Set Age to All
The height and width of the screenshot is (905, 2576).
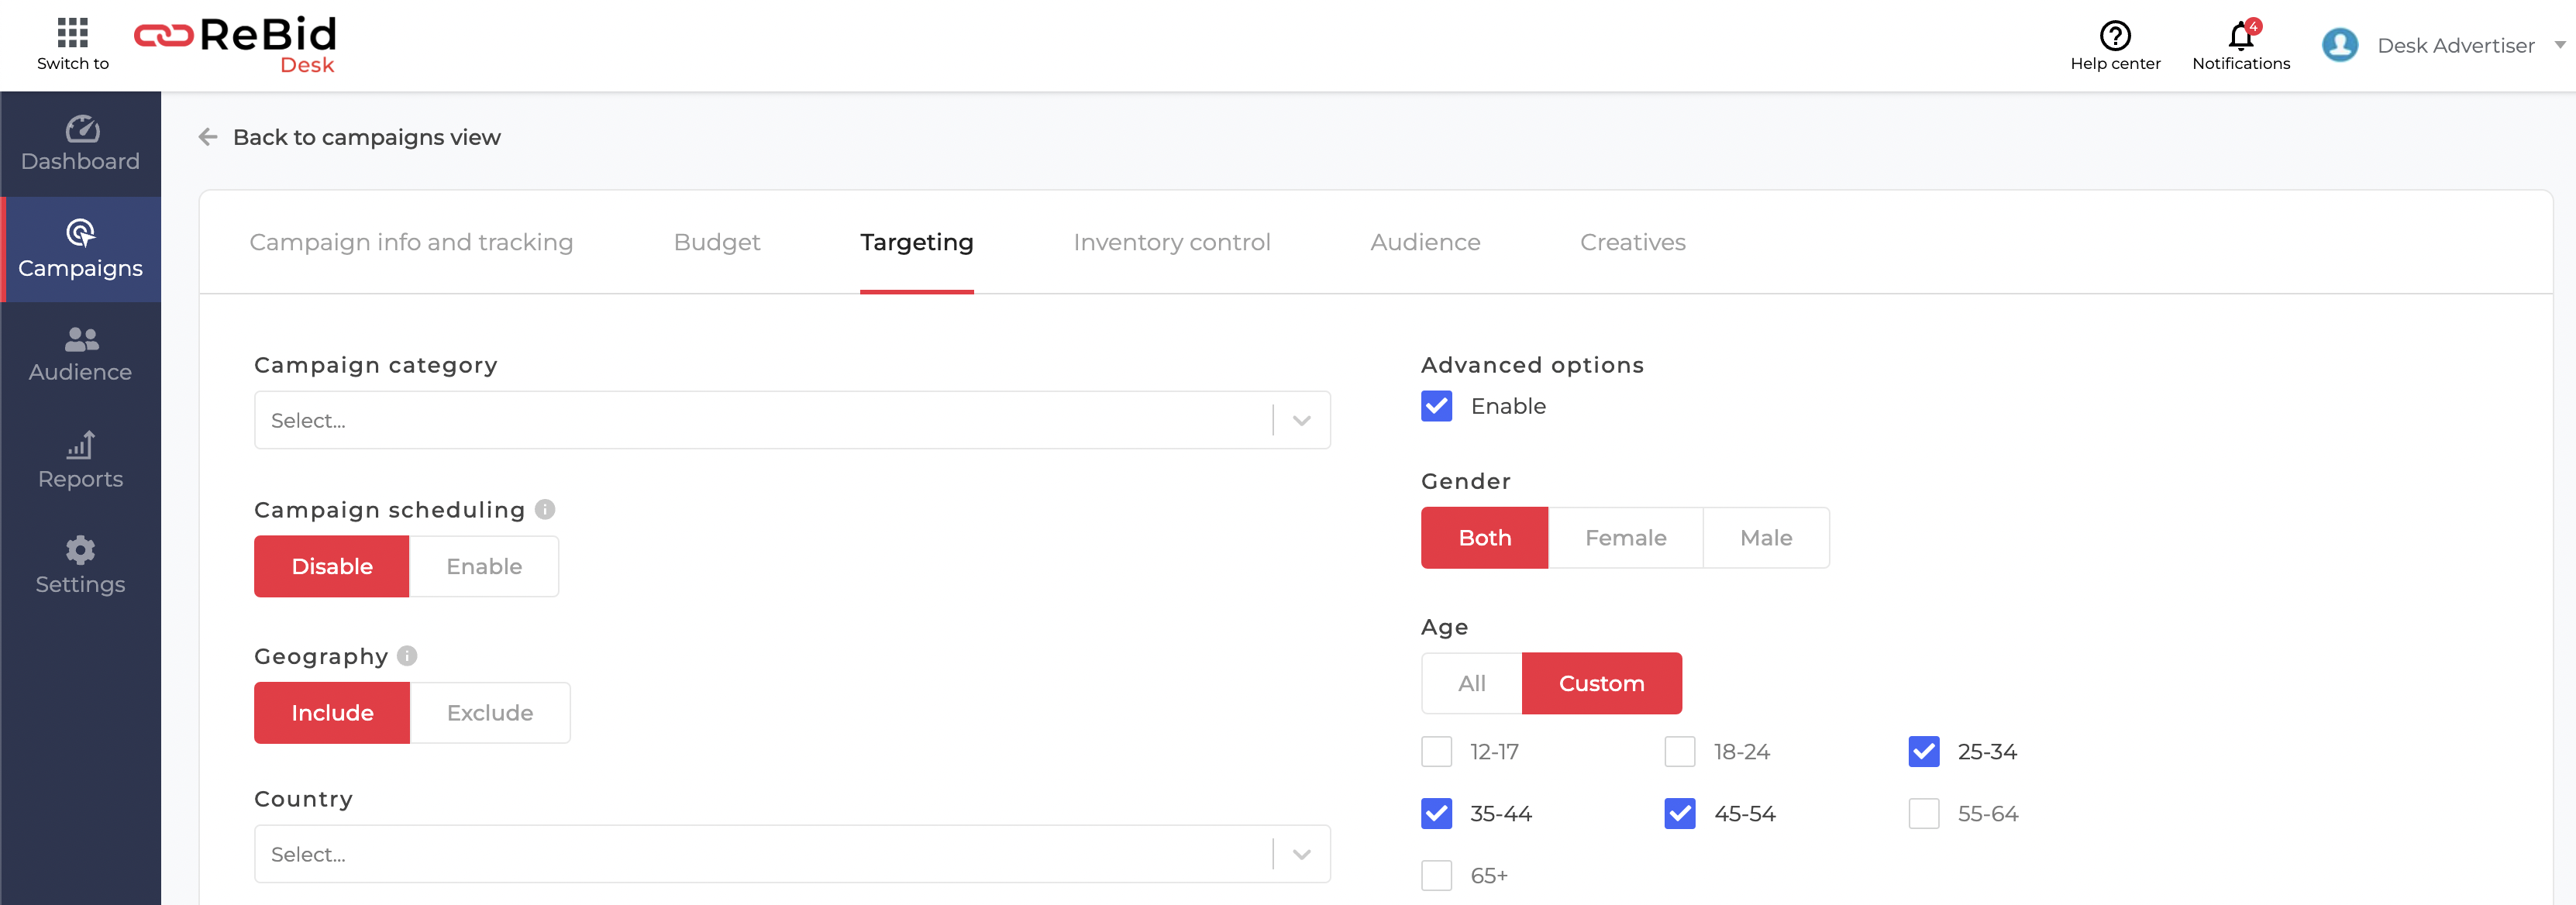[x=1472, y=683]
